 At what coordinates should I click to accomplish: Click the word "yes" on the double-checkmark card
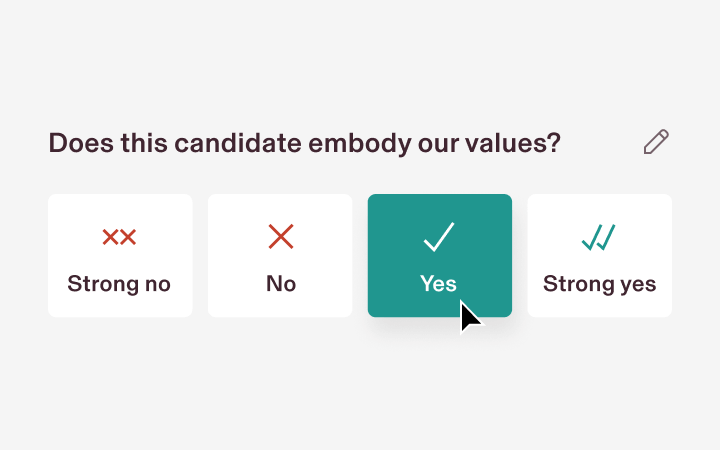point(637,284)
